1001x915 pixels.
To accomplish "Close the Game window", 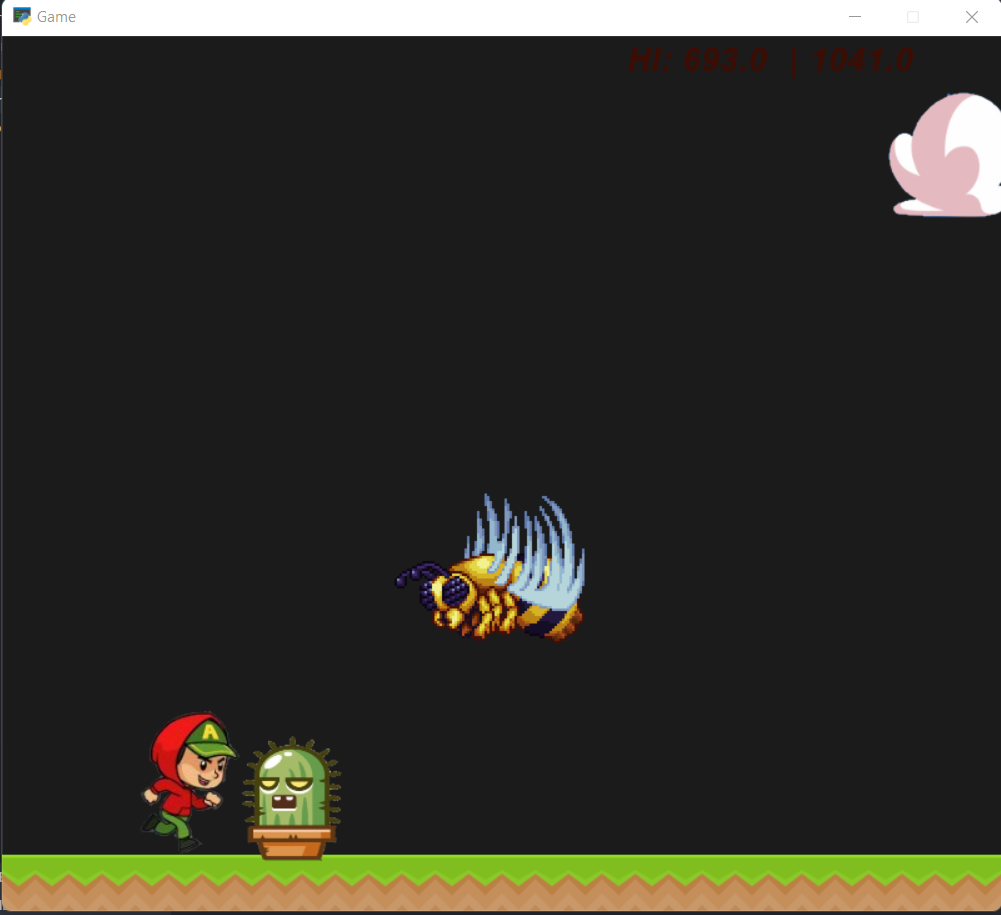I will pos(972,17).
